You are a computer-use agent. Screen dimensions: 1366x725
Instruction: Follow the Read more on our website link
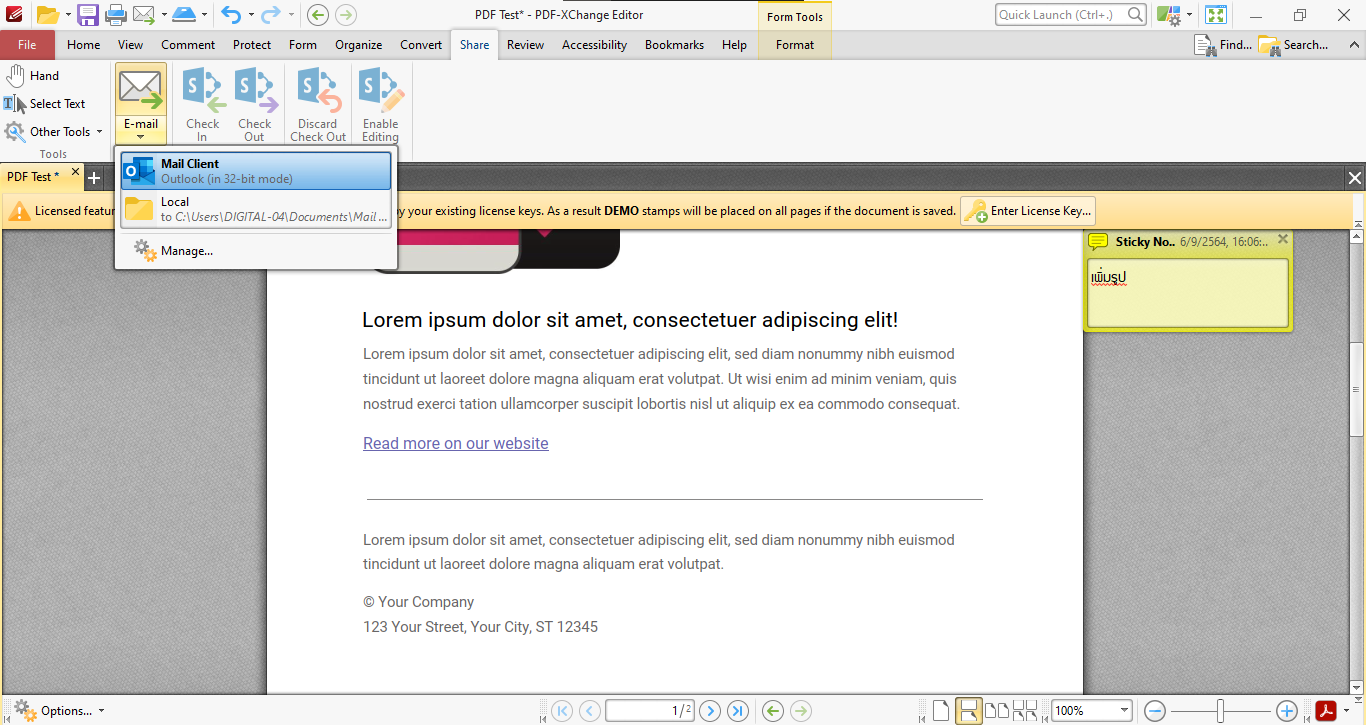point(456,443)
